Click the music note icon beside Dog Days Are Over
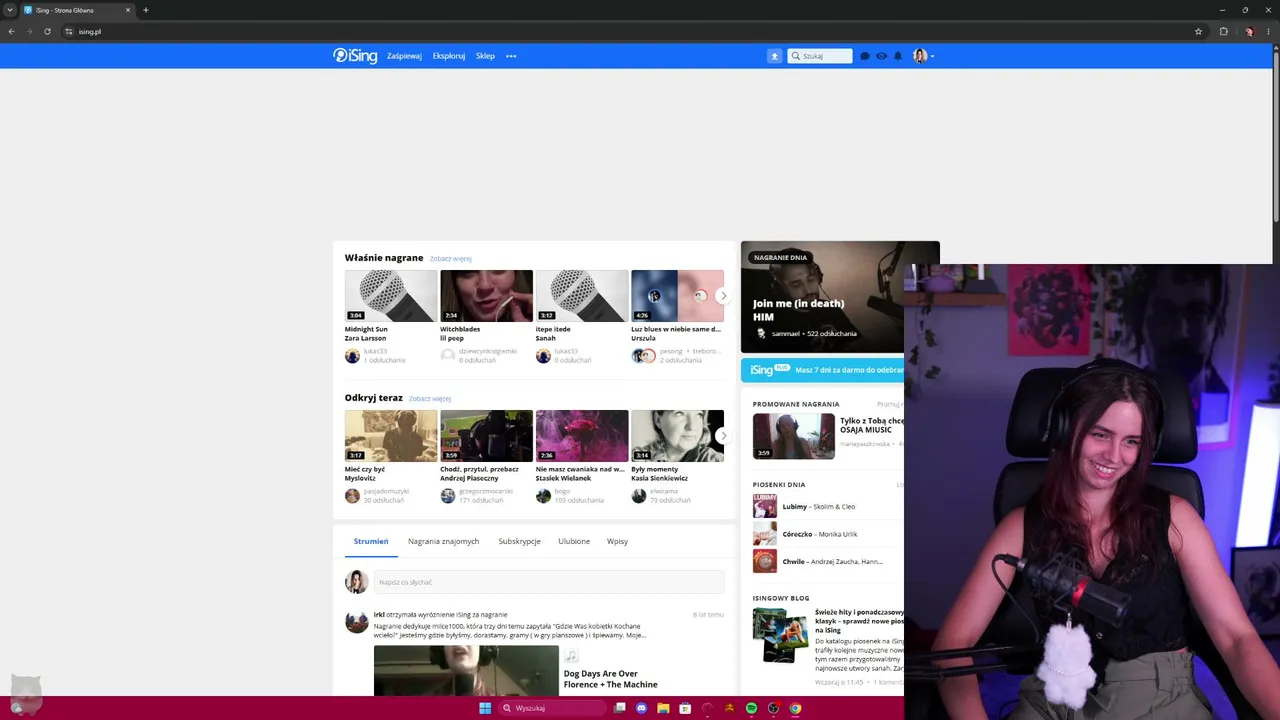 571,656
